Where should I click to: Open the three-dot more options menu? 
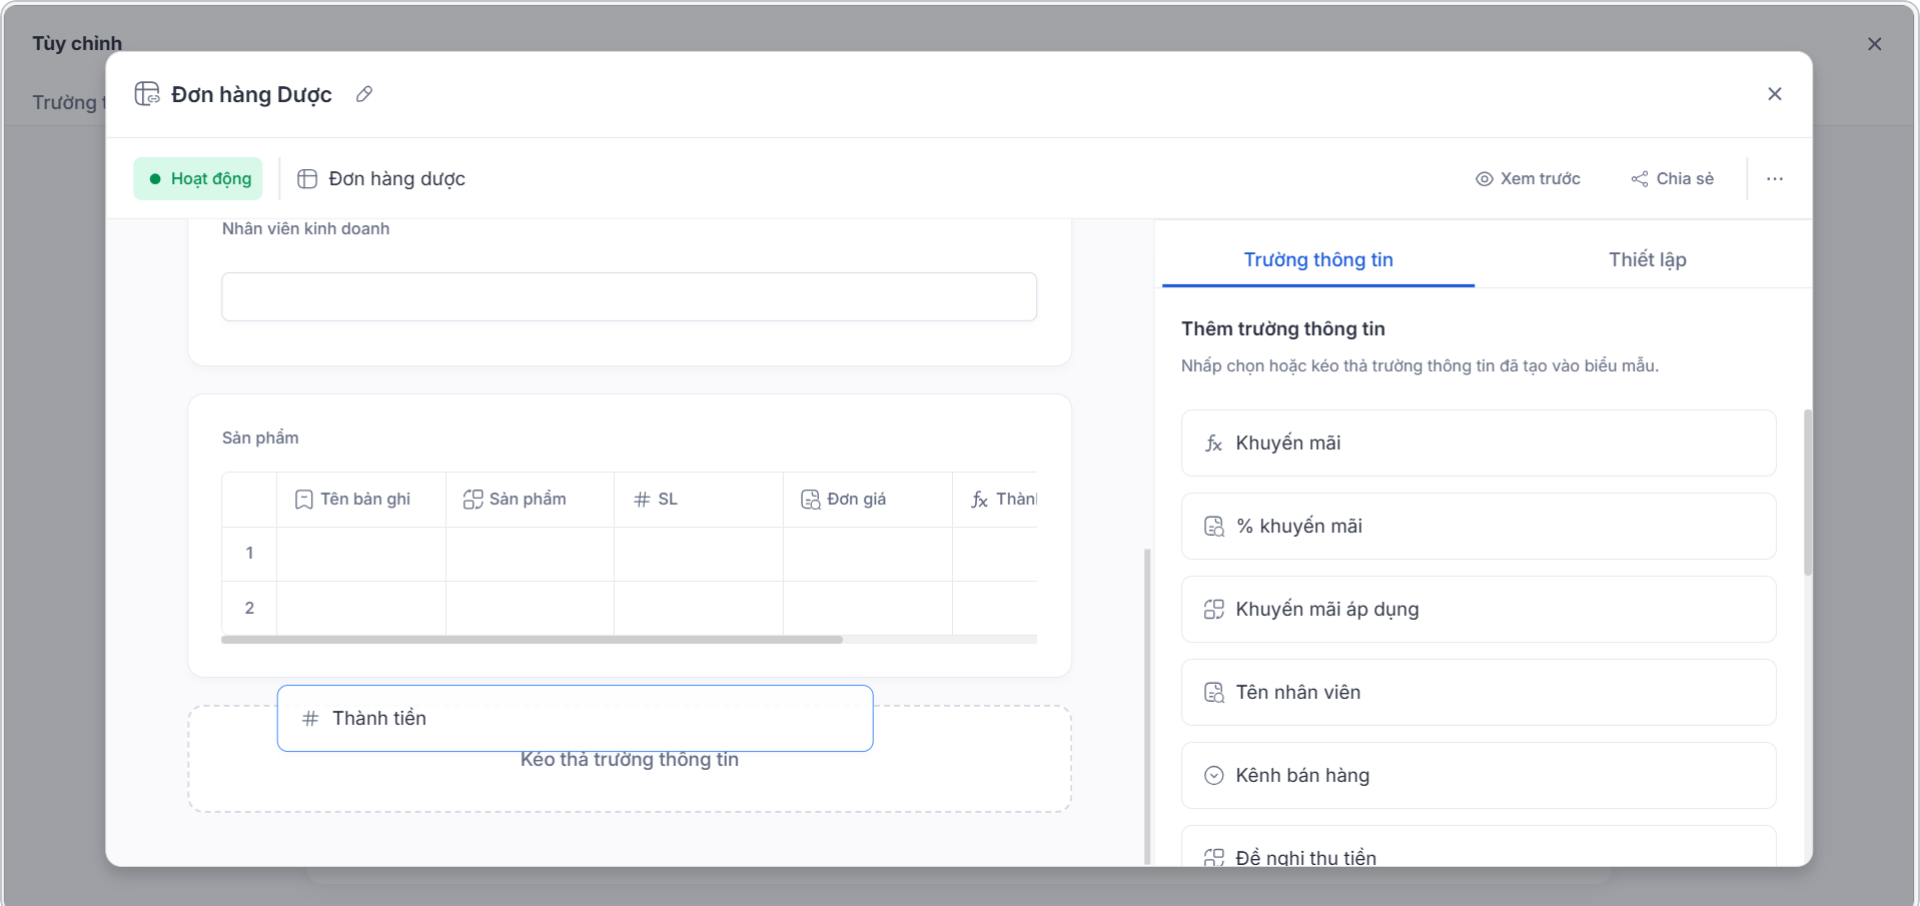point(1774,179)
